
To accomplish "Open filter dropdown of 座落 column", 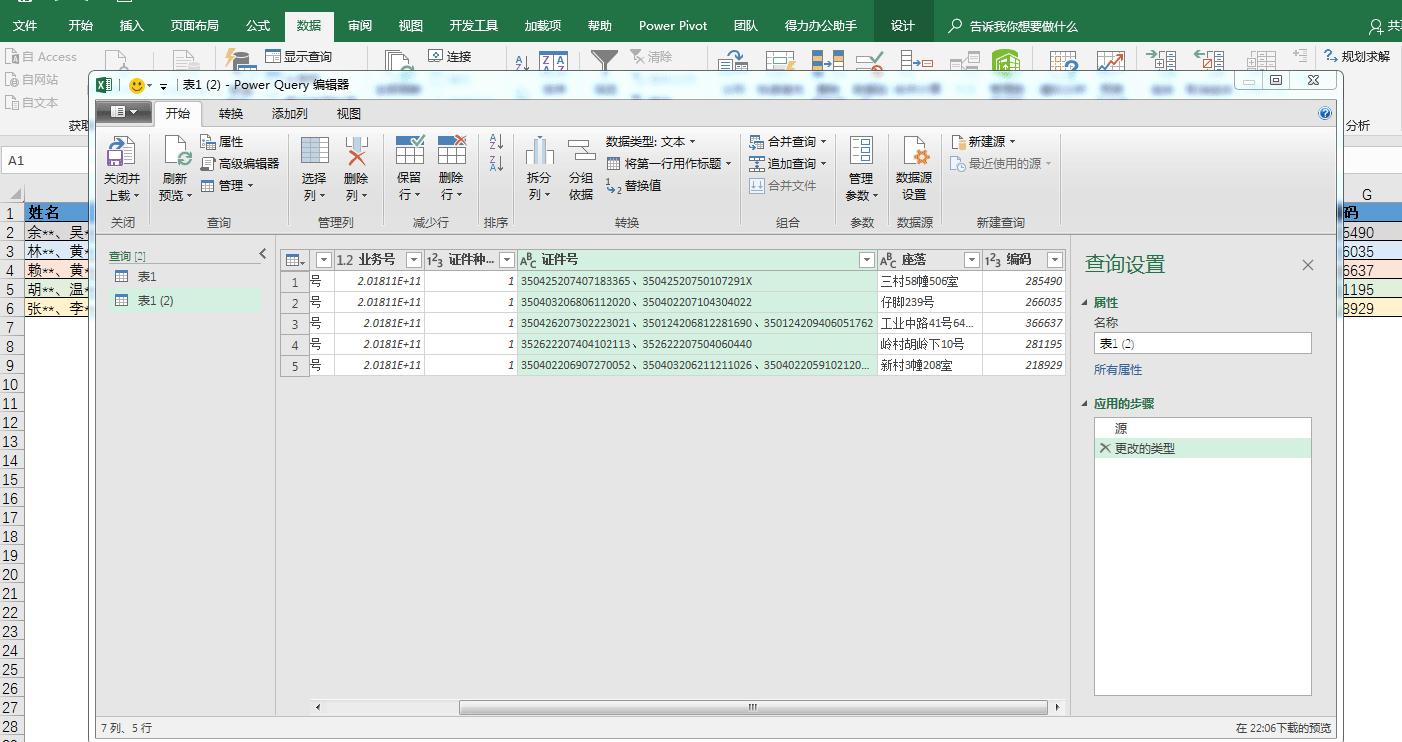I will (x=971, y=260).
